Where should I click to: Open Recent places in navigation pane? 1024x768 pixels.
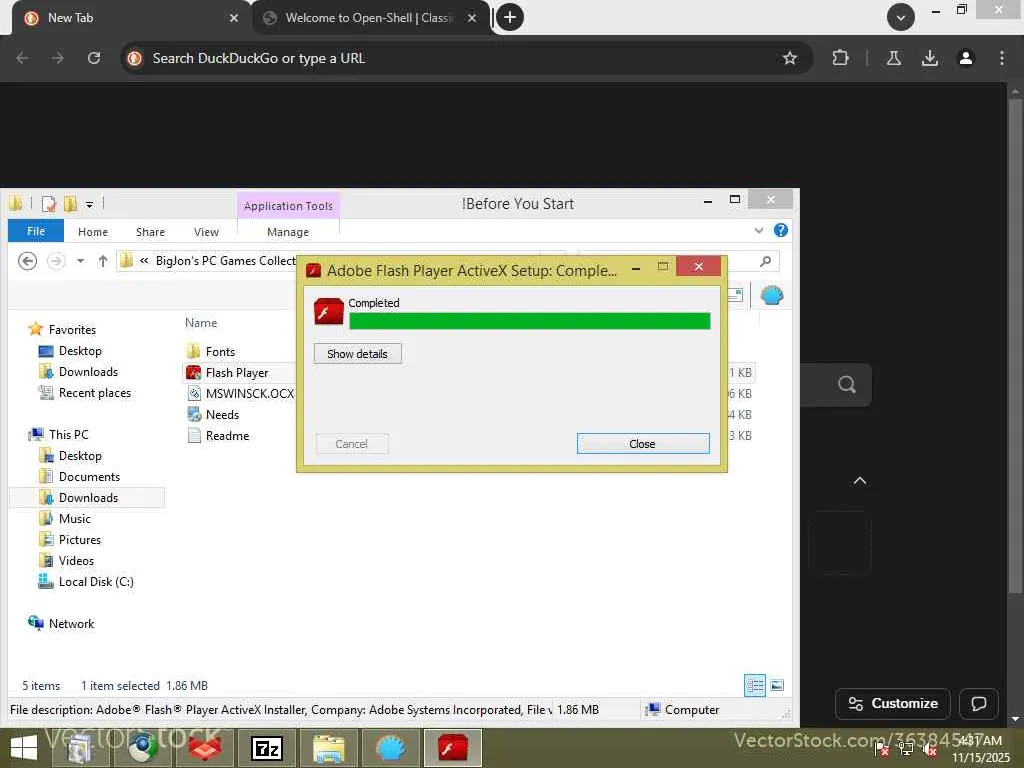click(95, 392)
